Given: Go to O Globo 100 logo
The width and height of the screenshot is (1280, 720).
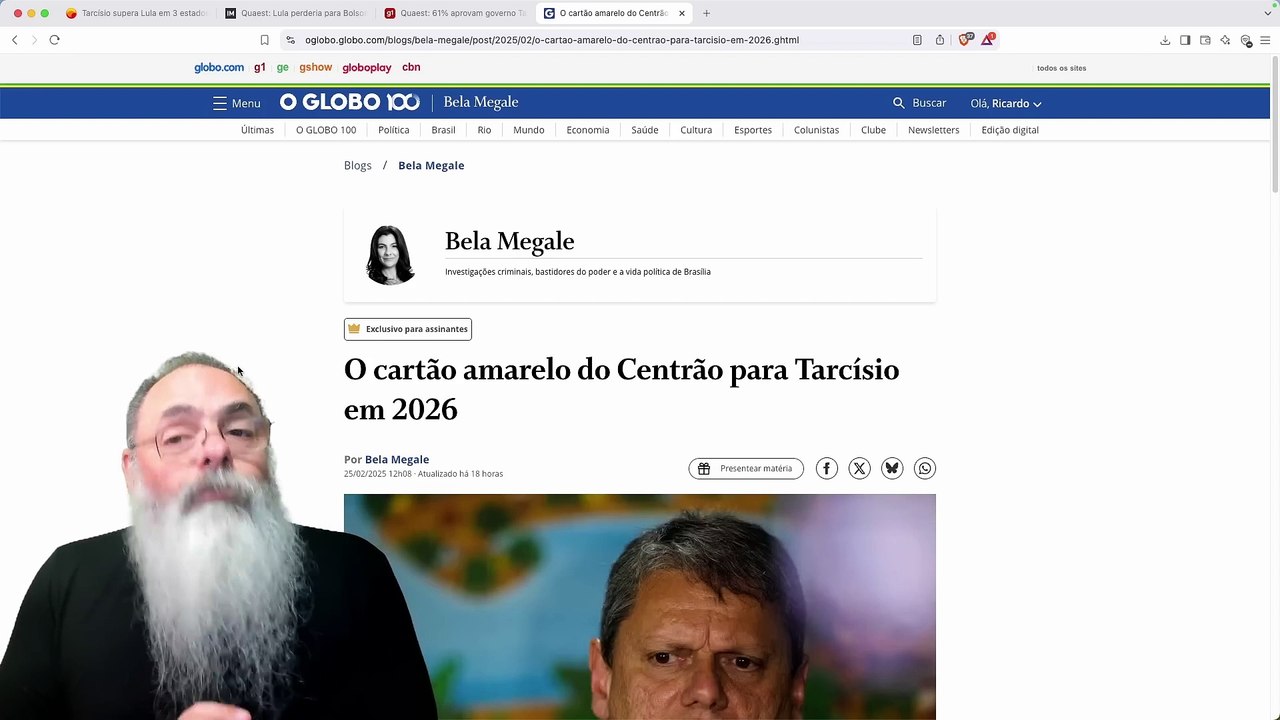Looking at the screenshot, I should tap(350, 102).
